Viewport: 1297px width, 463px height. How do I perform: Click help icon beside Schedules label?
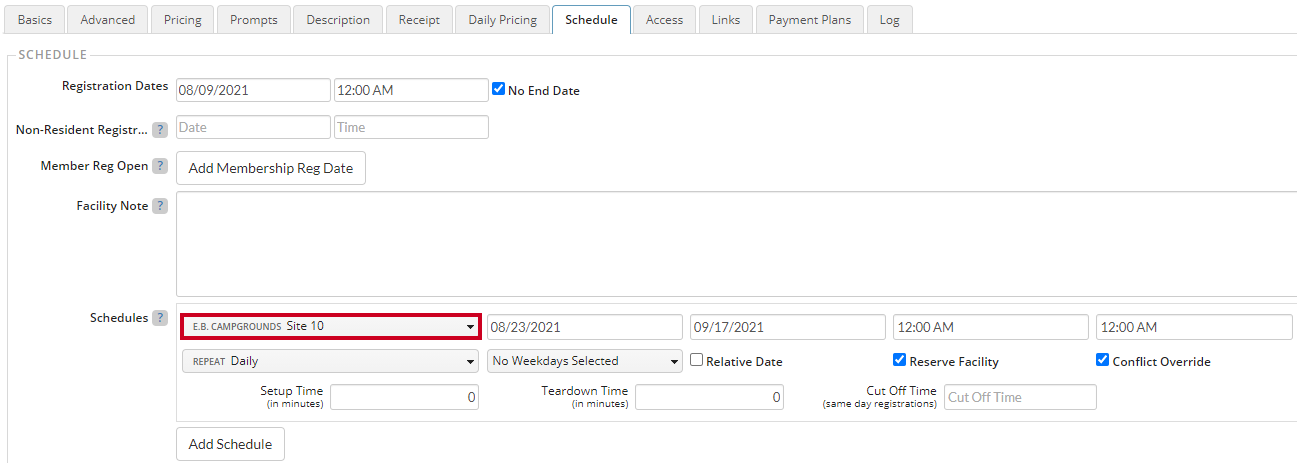[160, 318]
